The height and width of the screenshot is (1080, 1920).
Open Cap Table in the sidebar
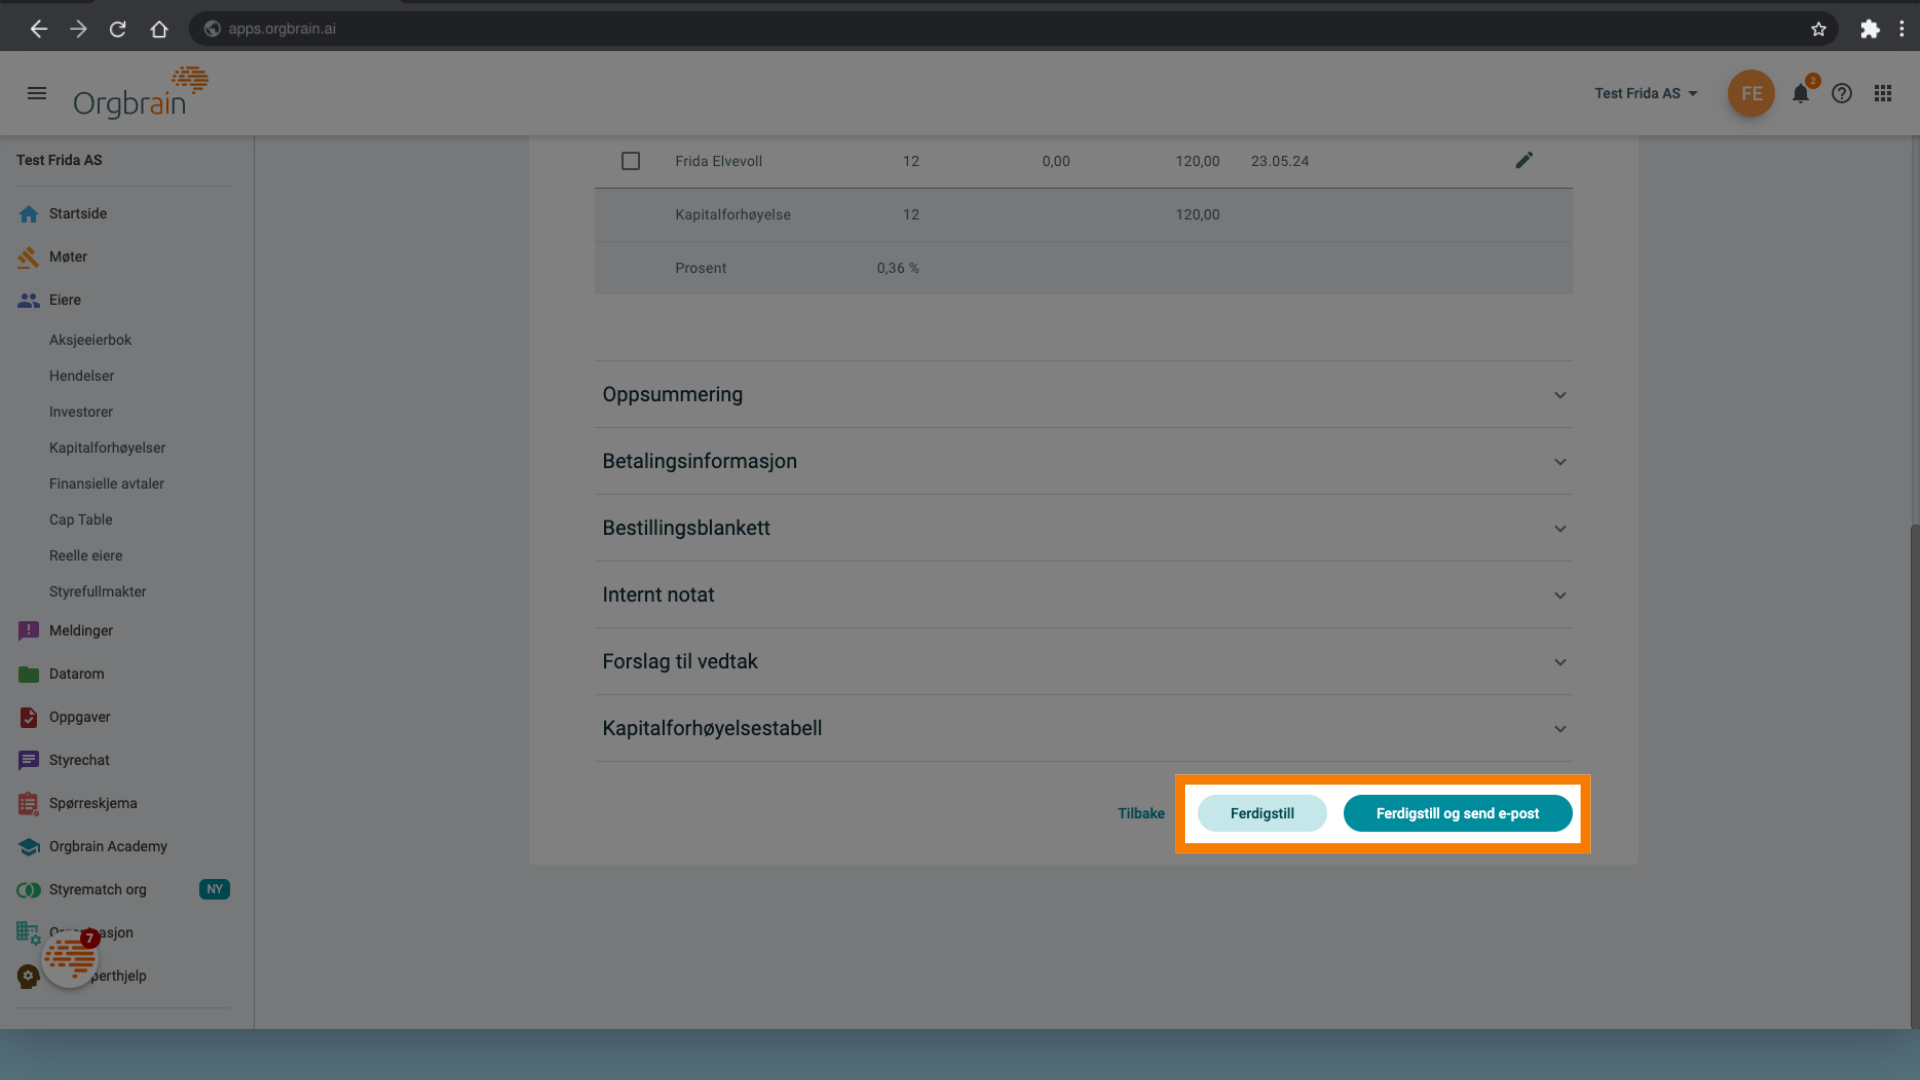coord(81,520)
